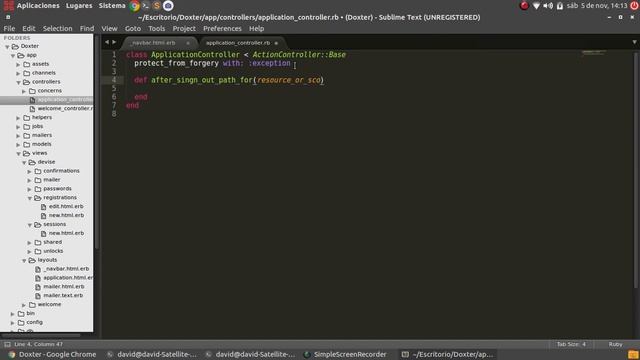The width and height of the screenshot is (640, 360).
Task: Switch to SimpleScreenRecorder in taskbar
Action: pos(345,354)
